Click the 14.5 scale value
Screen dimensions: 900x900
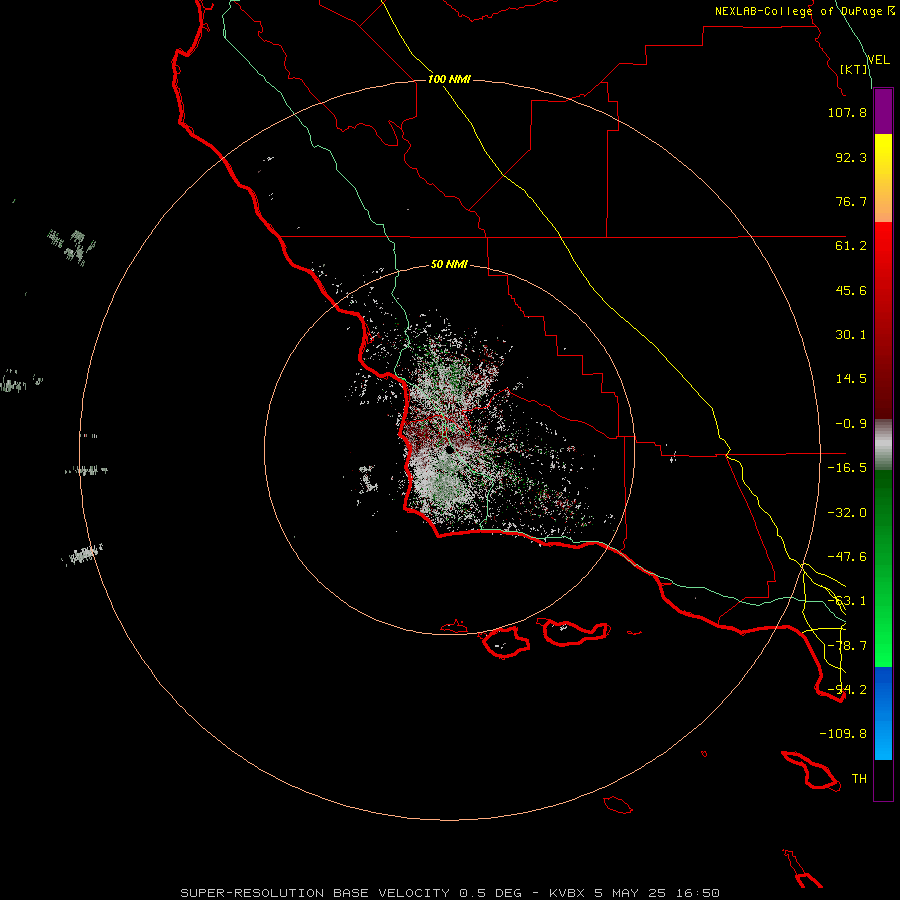tap(851, 379)
